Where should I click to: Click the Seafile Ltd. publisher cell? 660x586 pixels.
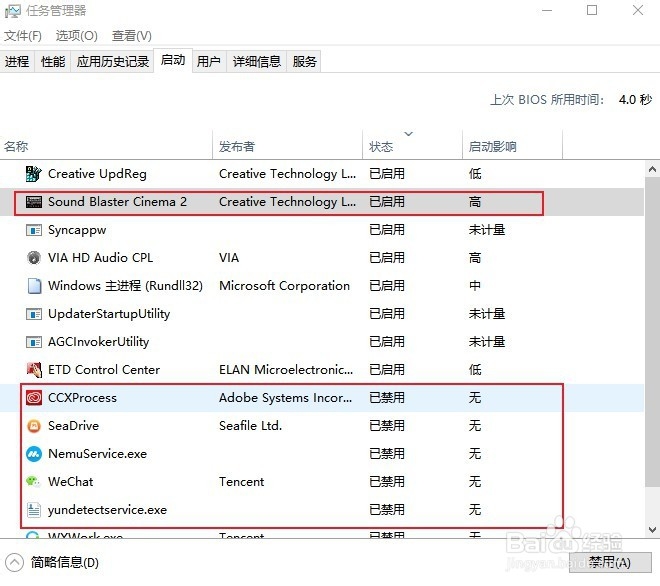click(250, 426)
